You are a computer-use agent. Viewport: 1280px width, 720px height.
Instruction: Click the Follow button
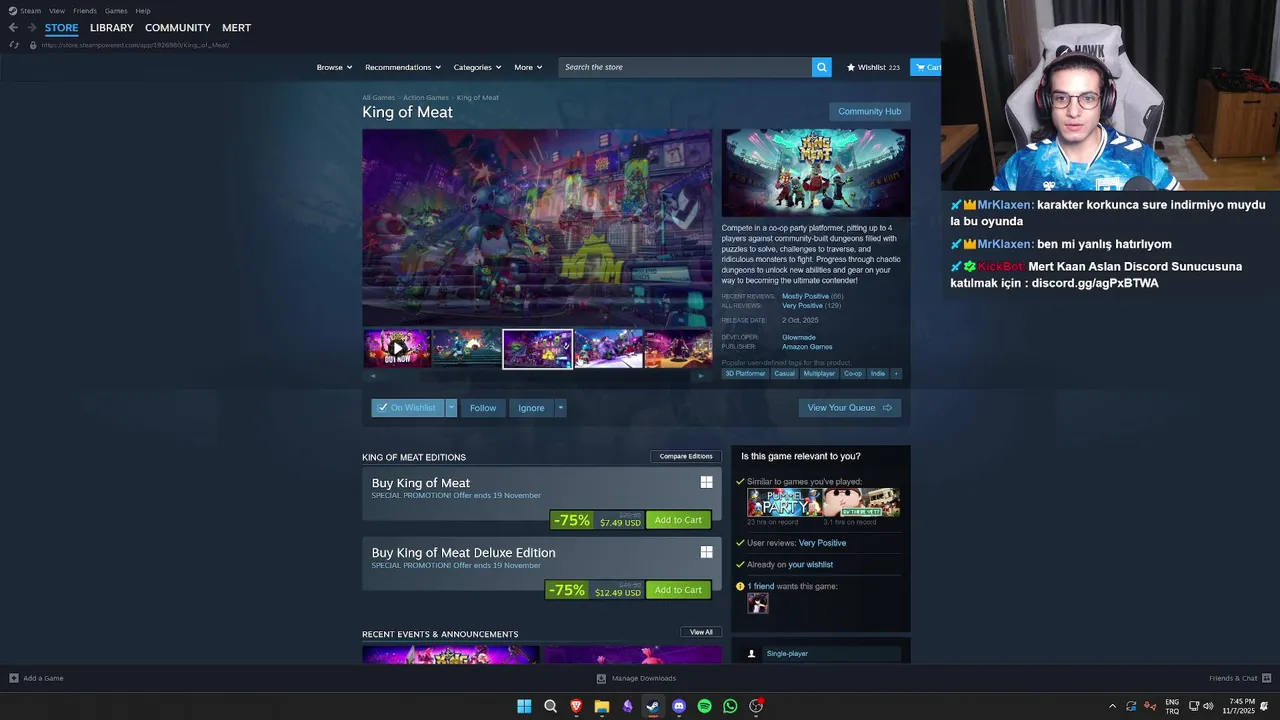(483, 408)
